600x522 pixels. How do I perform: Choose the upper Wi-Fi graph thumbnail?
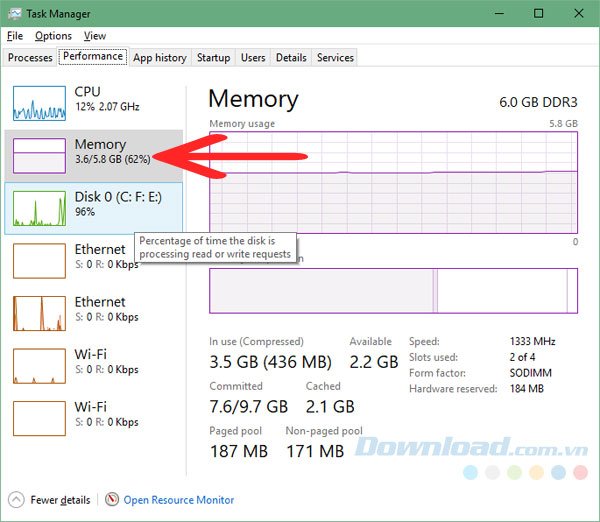[39, 364]
